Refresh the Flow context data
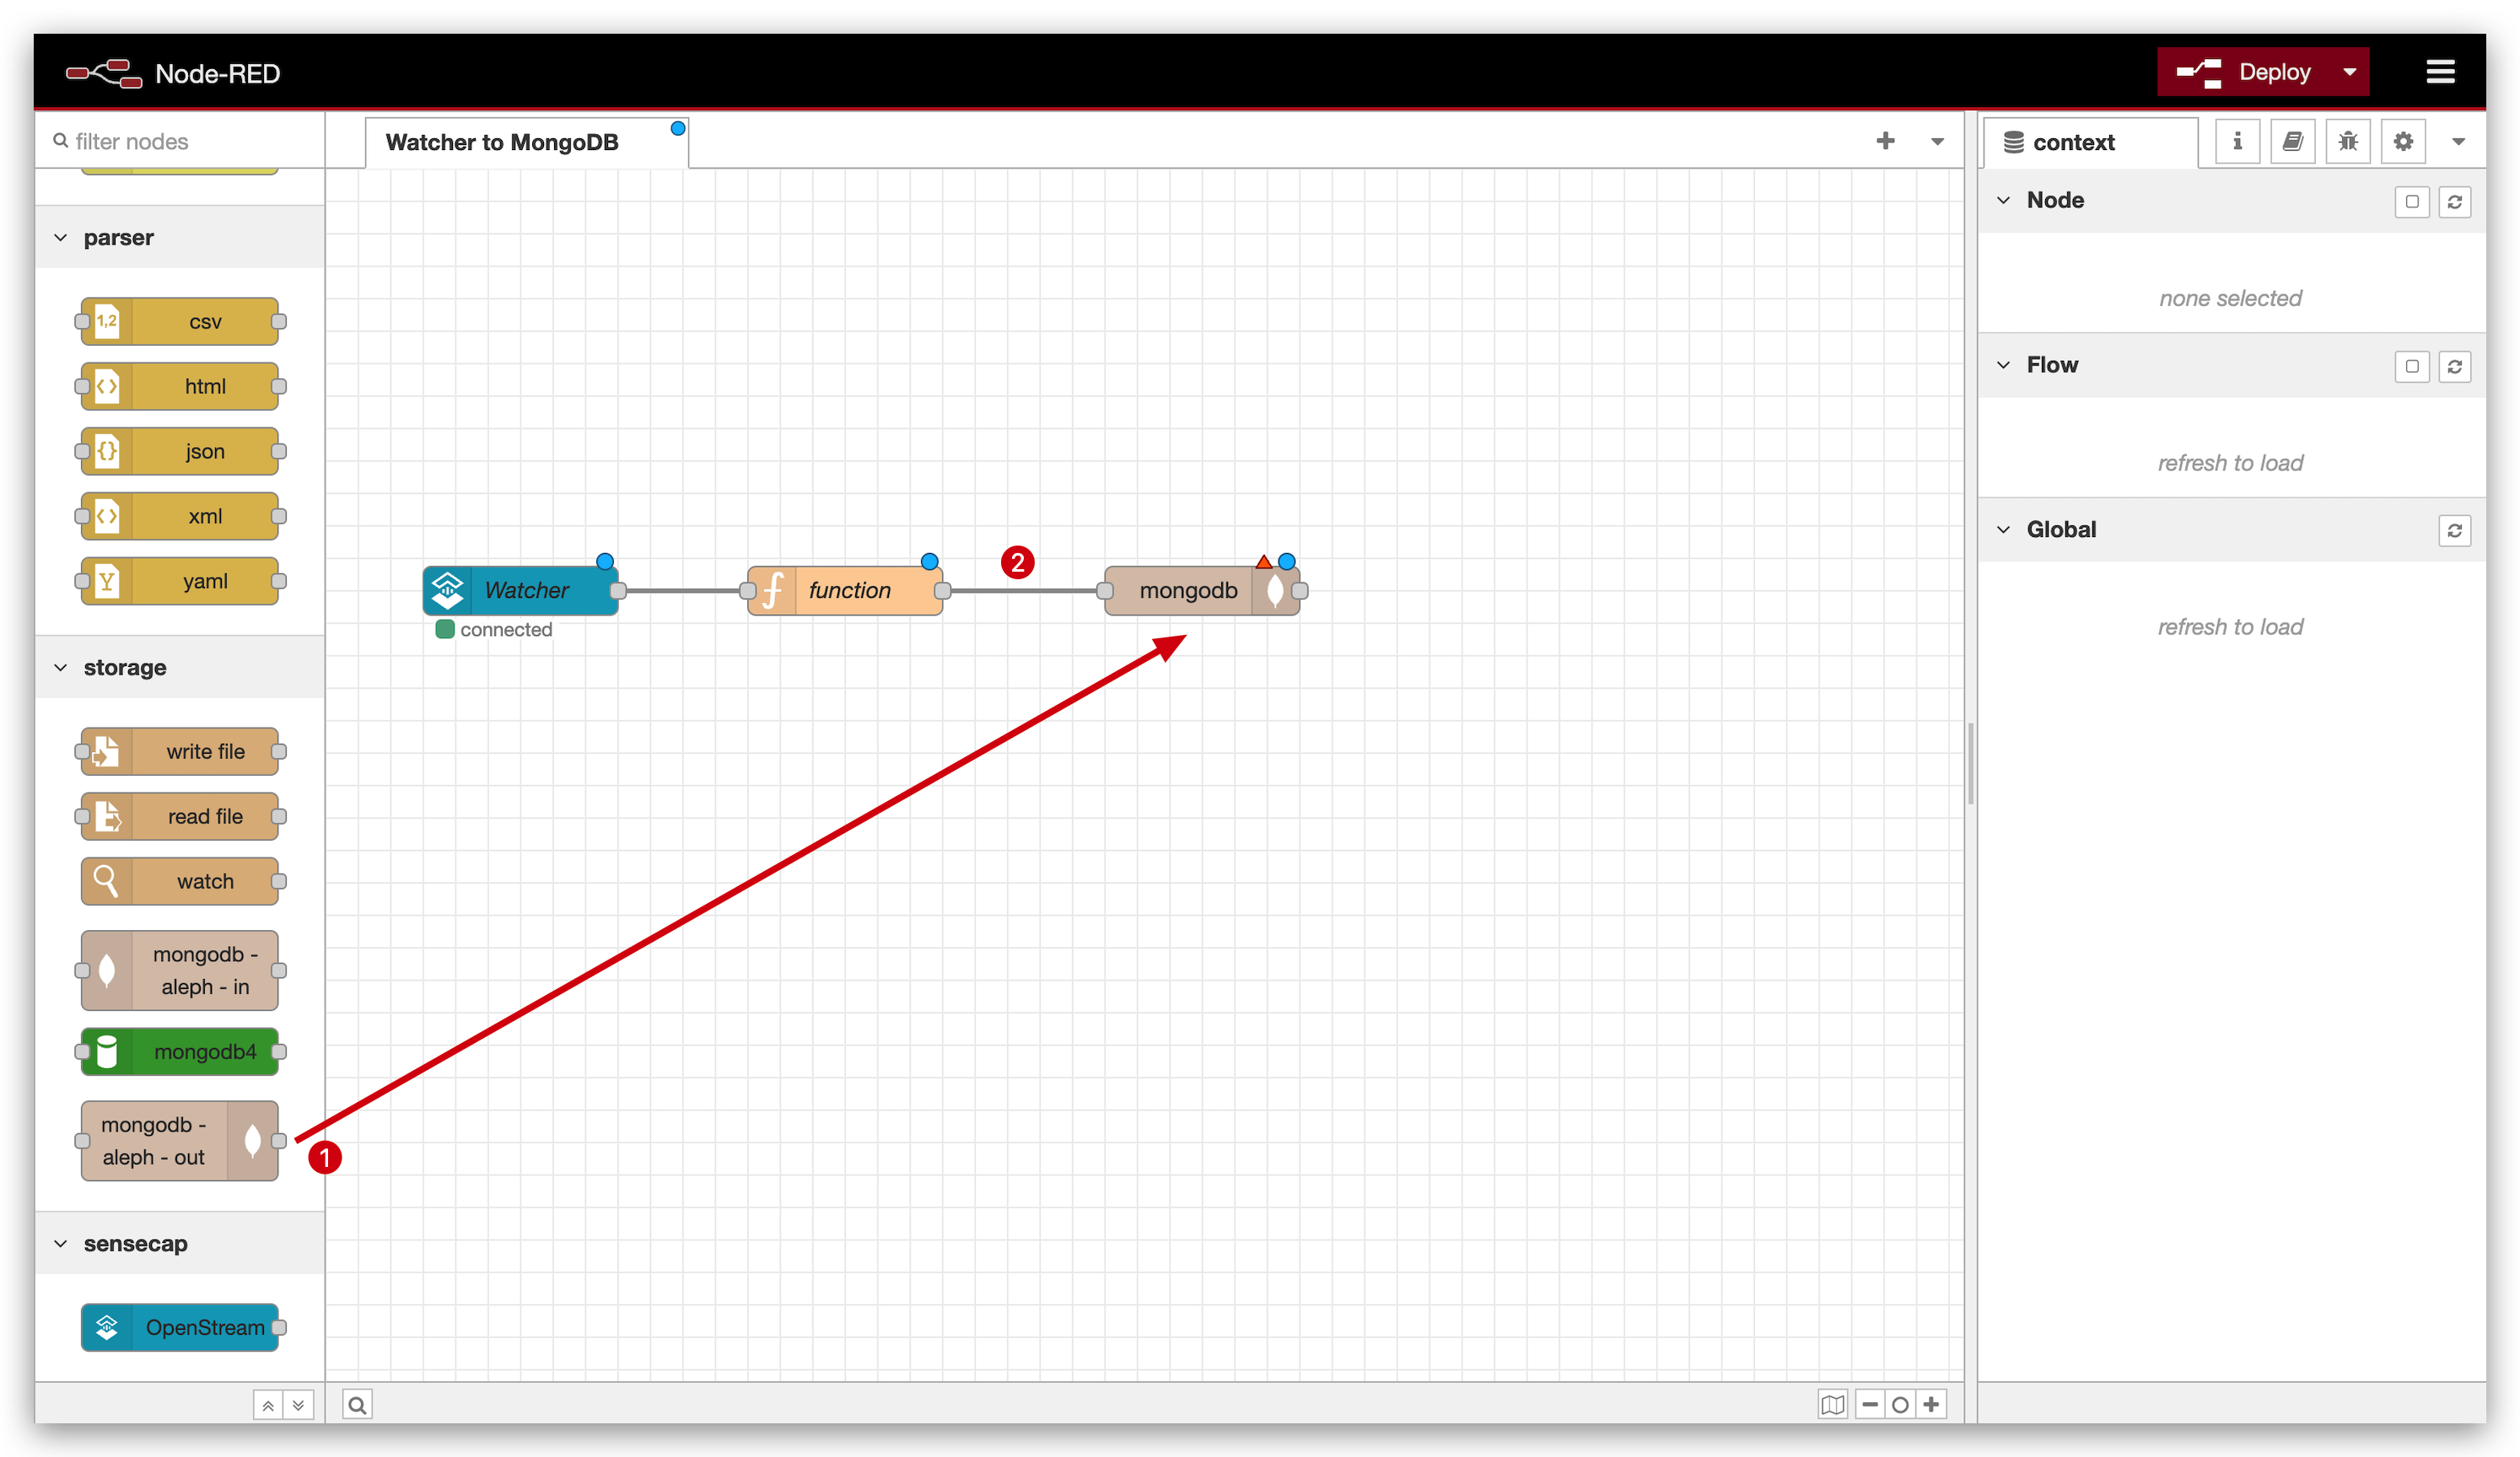The height and width of the screenshot is (1457, 2520). (2454, 366)
